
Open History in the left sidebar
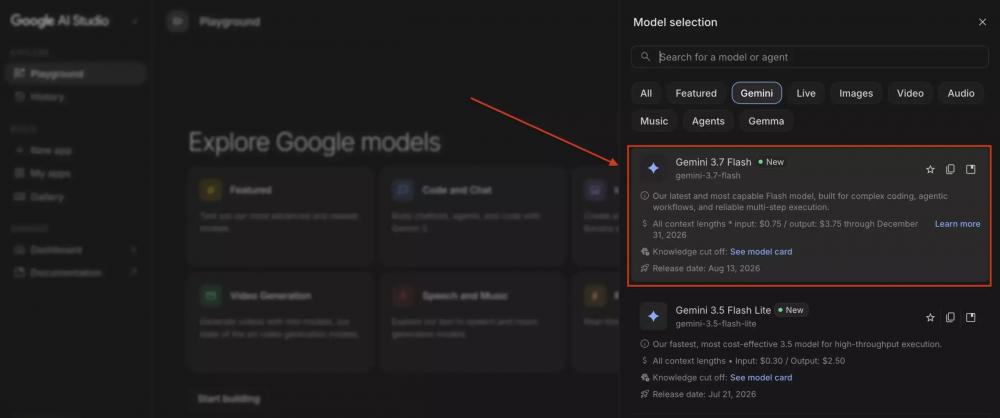pyautogui.click(x=75, y=97)
